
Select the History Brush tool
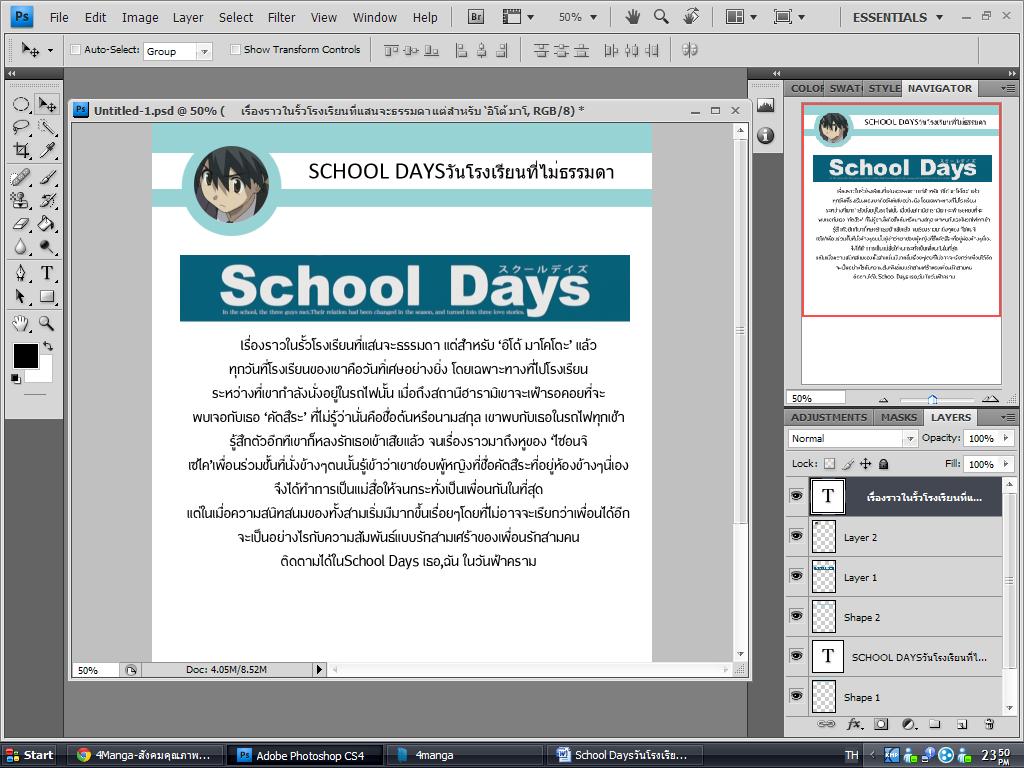coord(47,200)
